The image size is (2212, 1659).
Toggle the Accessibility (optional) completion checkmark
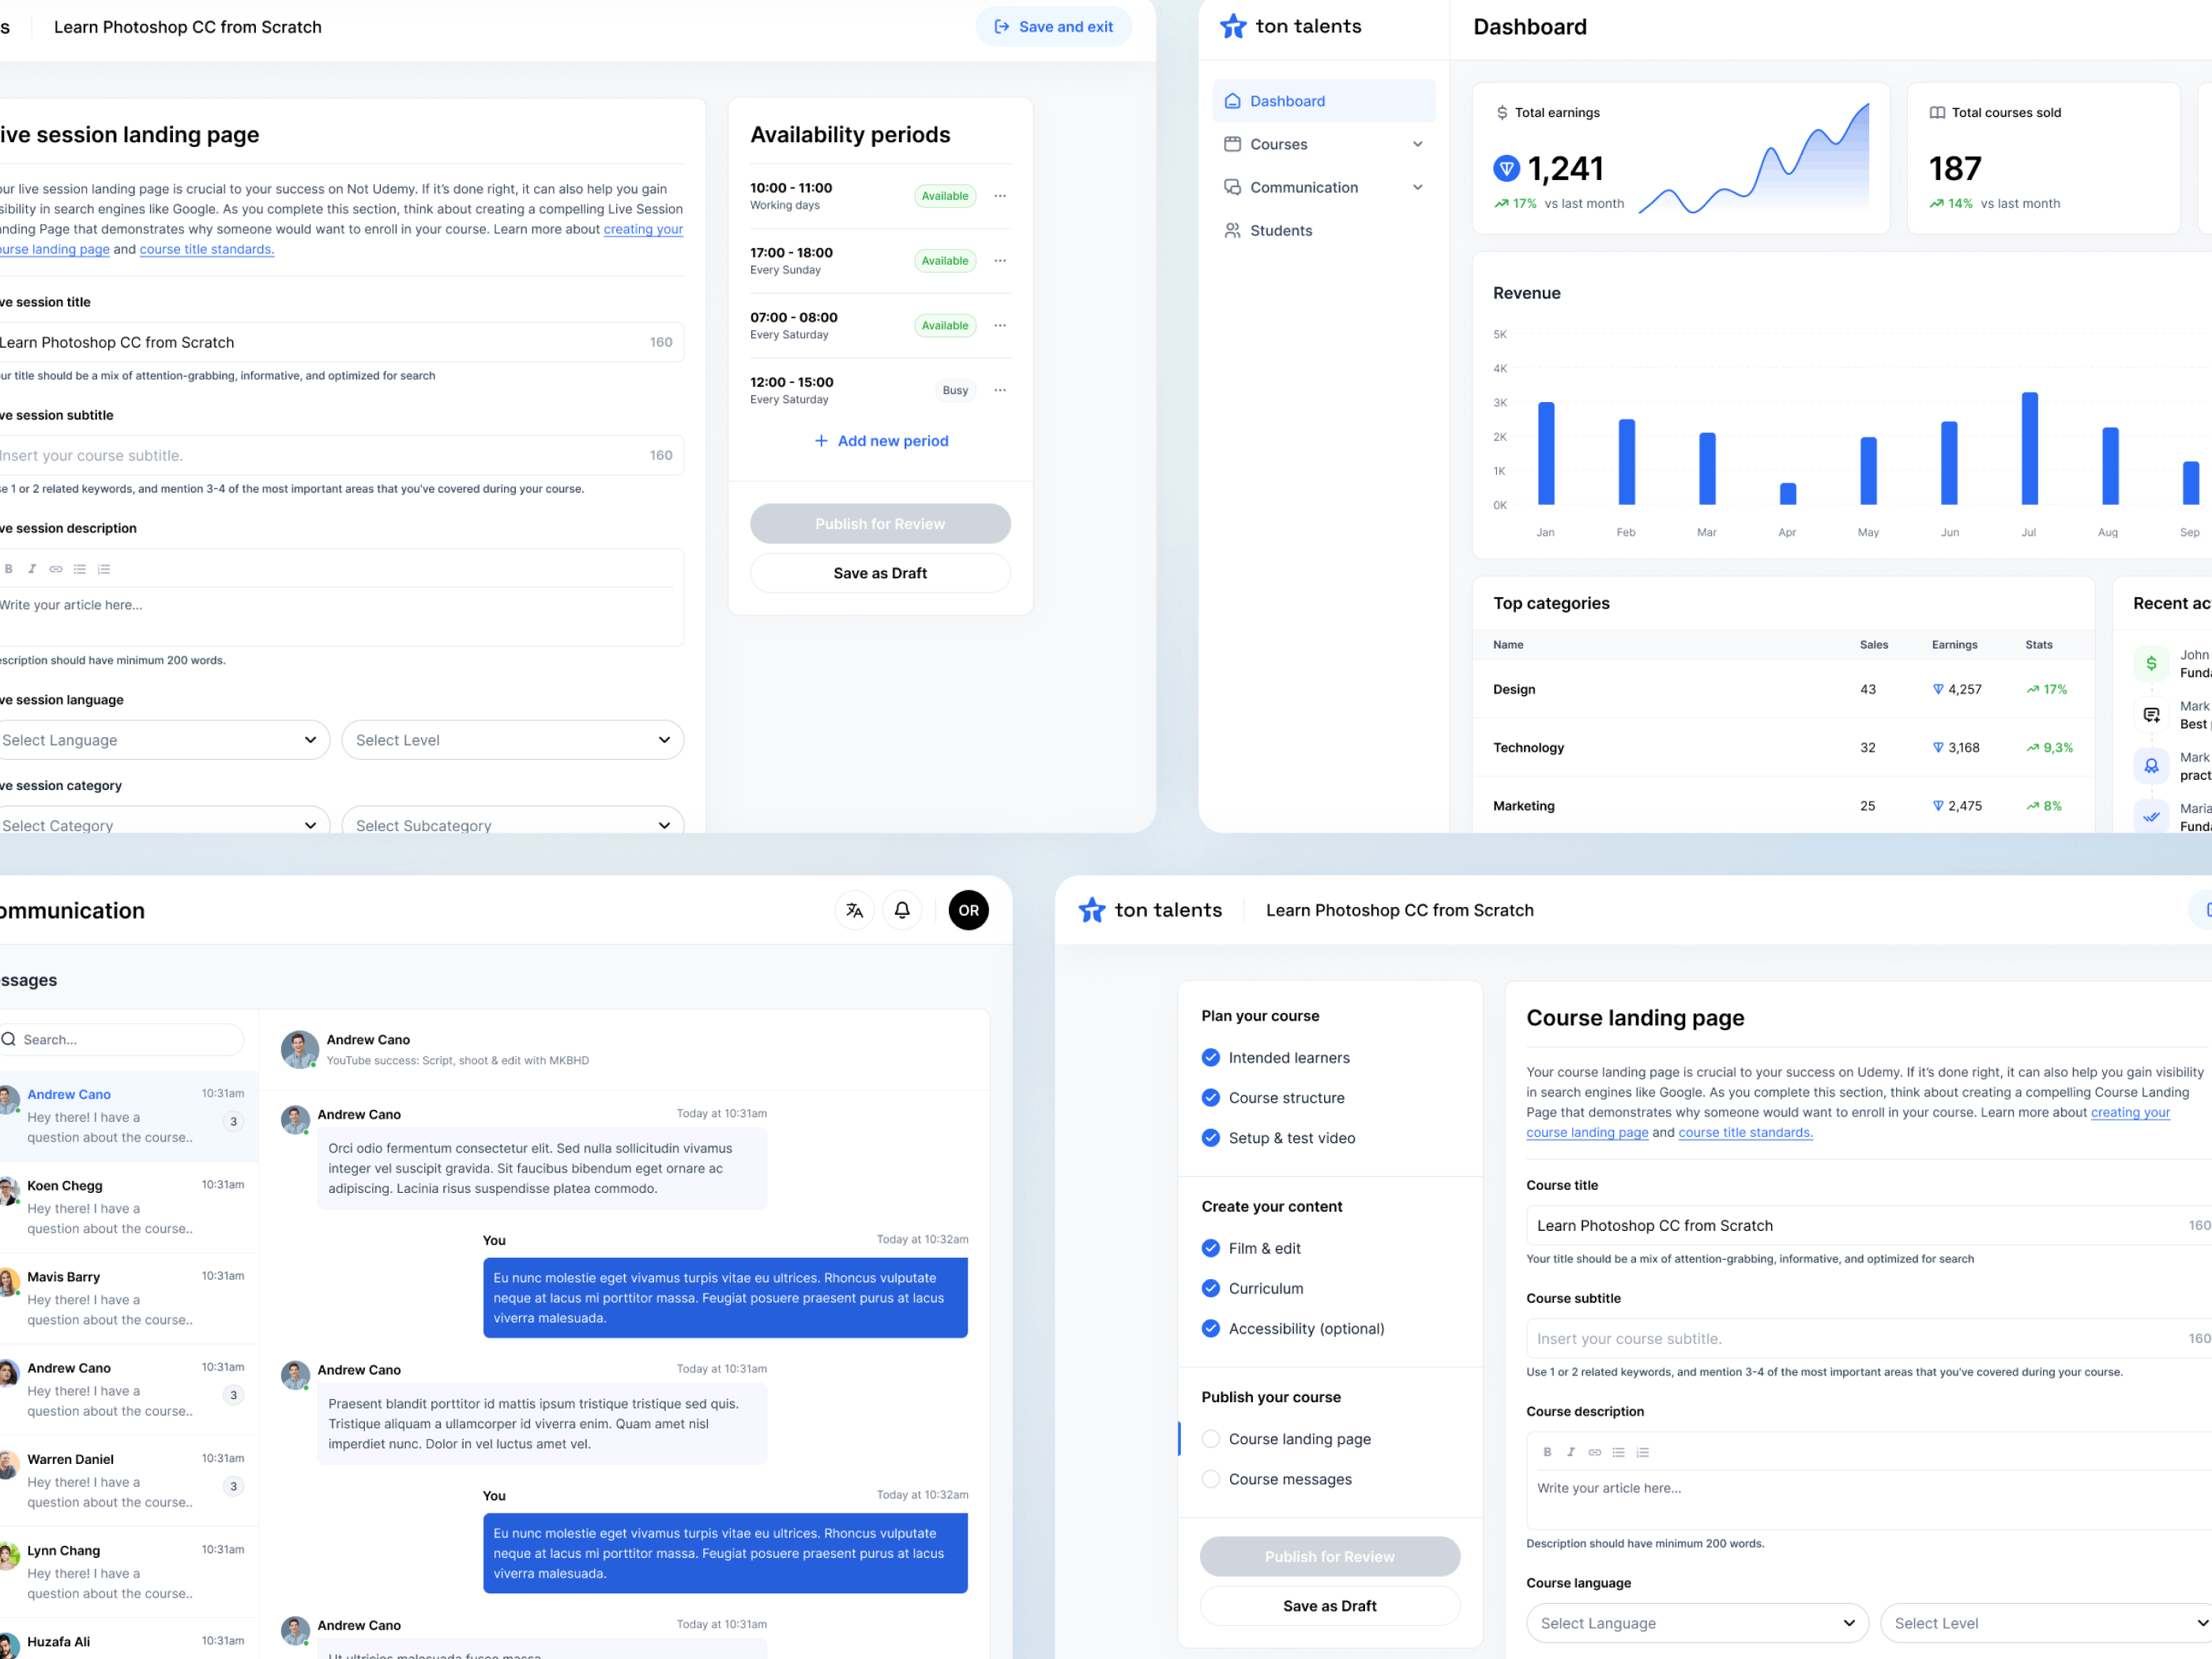point(1211,1329)
